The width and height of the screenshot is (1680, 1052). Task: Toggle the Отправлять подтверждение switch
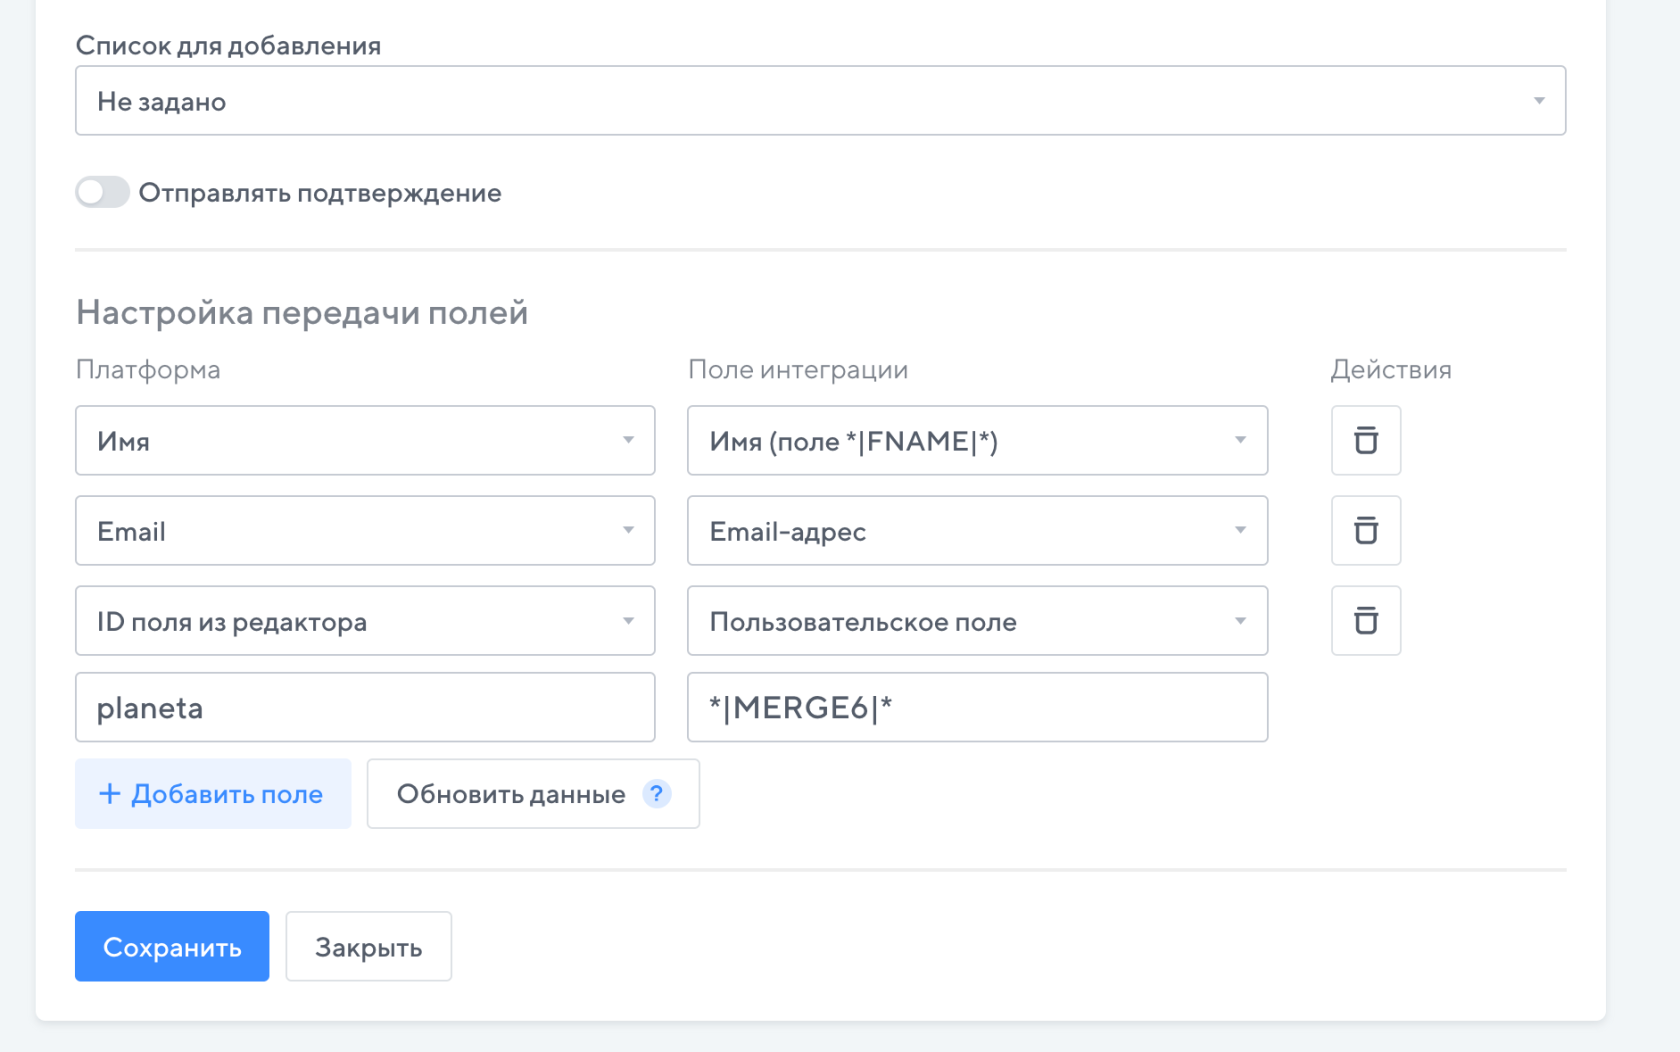[x=103, y=192]
